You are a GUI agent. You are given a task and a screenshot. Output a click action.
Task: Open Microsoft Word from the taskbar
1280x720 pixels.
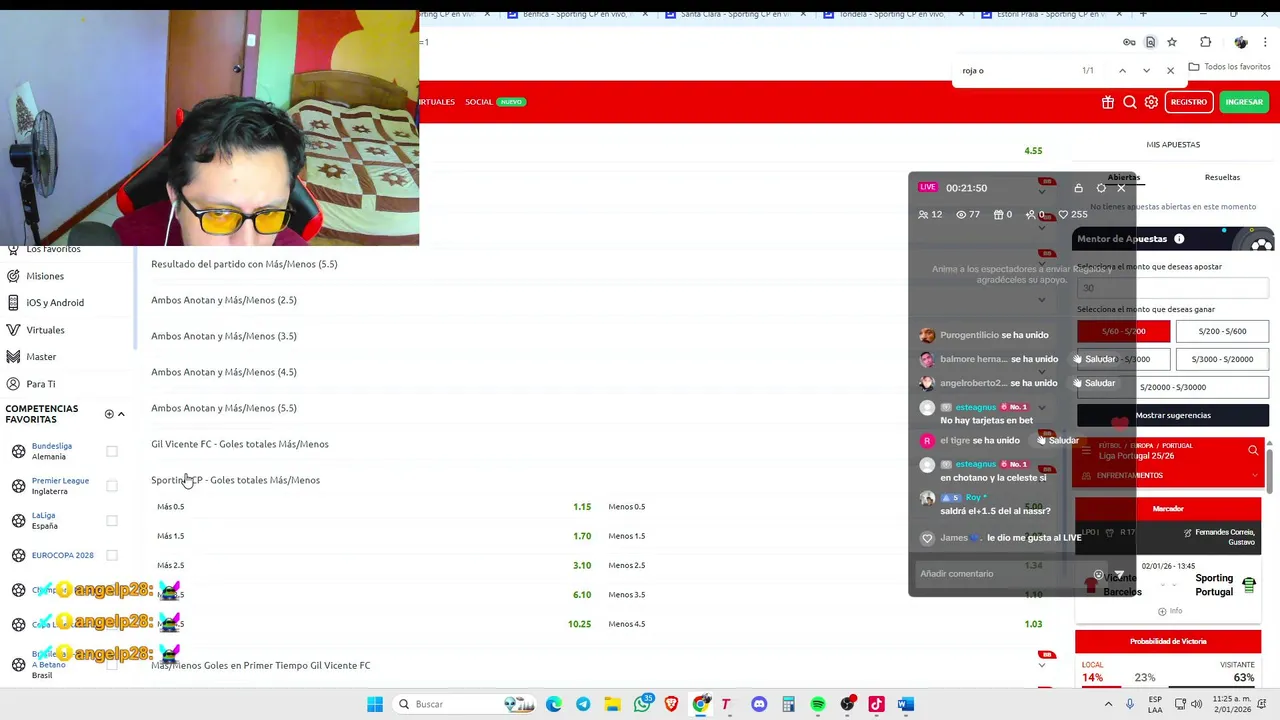(x=905, y=704)
